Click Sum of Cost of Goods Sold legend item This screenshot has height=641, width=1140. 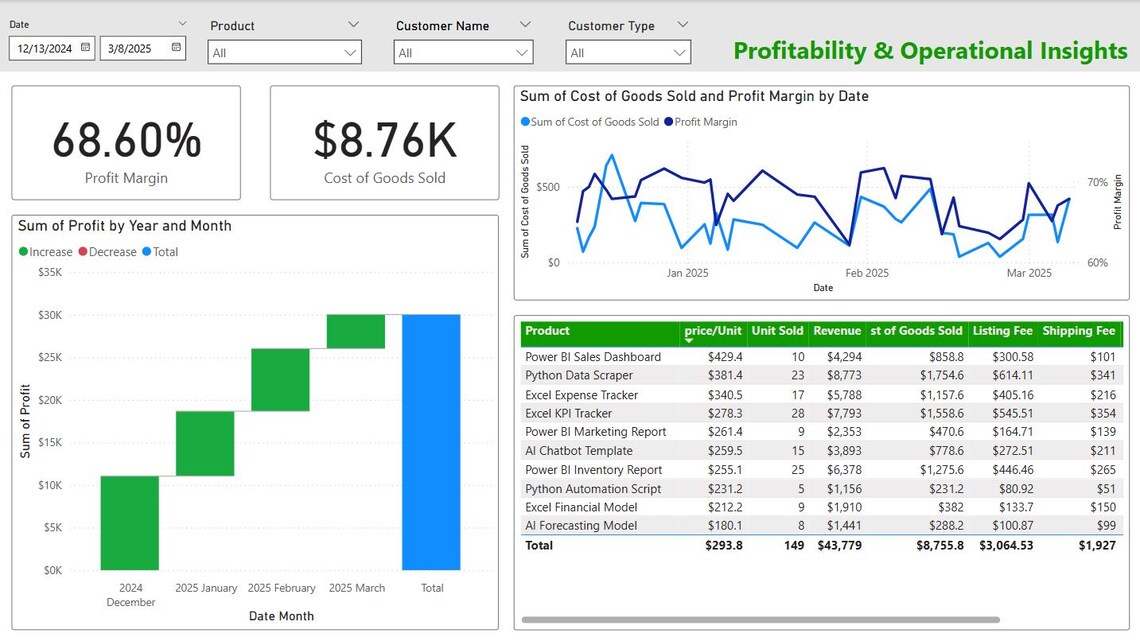pyautogui.click(x=590, y=122)
